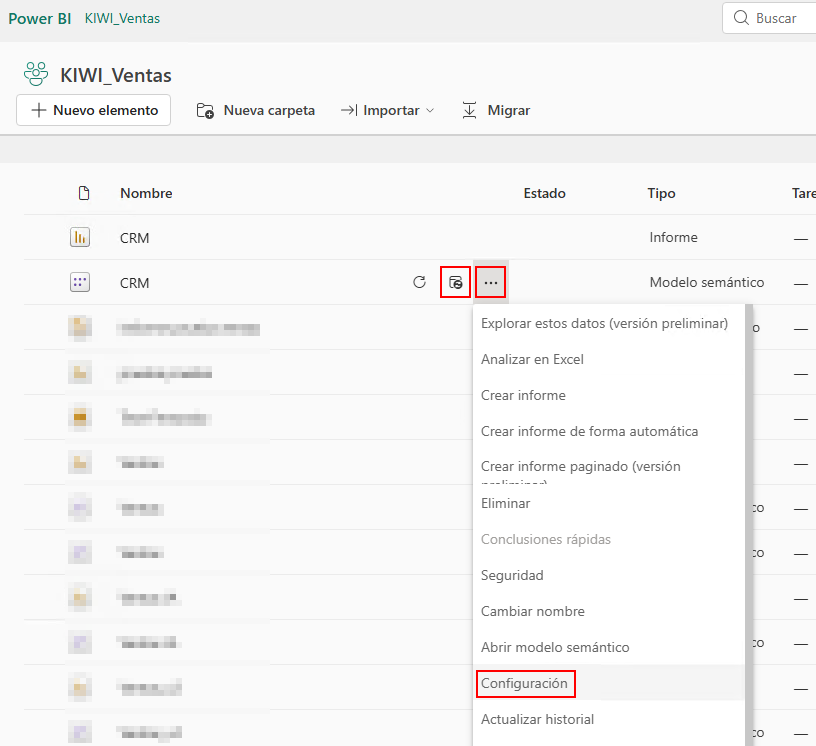Viewport: 816px width, 746px height.
Task: Choose Eliminar from the context menu
Action: tap(506, 504)
